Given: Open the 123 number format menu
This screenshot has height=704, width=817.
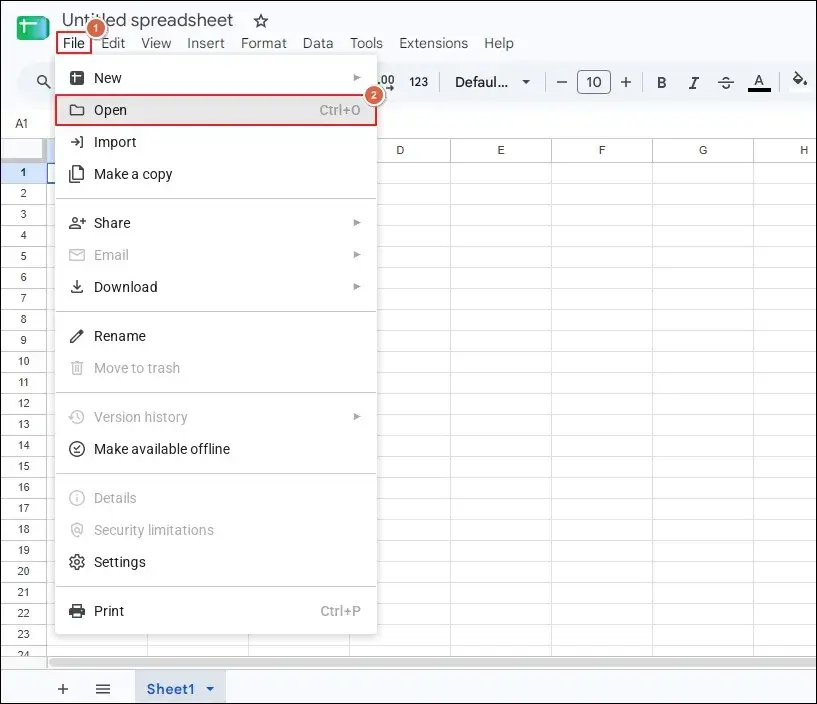Looking at the screenshot, I should [x=418, y=82].
